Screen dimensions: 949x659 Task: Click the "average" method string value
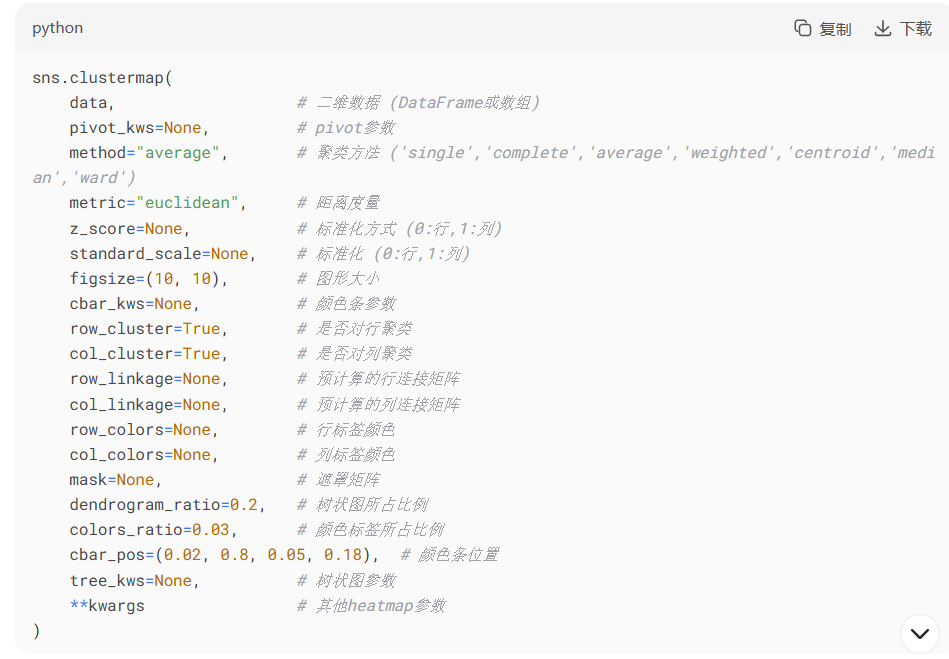pyautogui.click(x=178, y=153)
